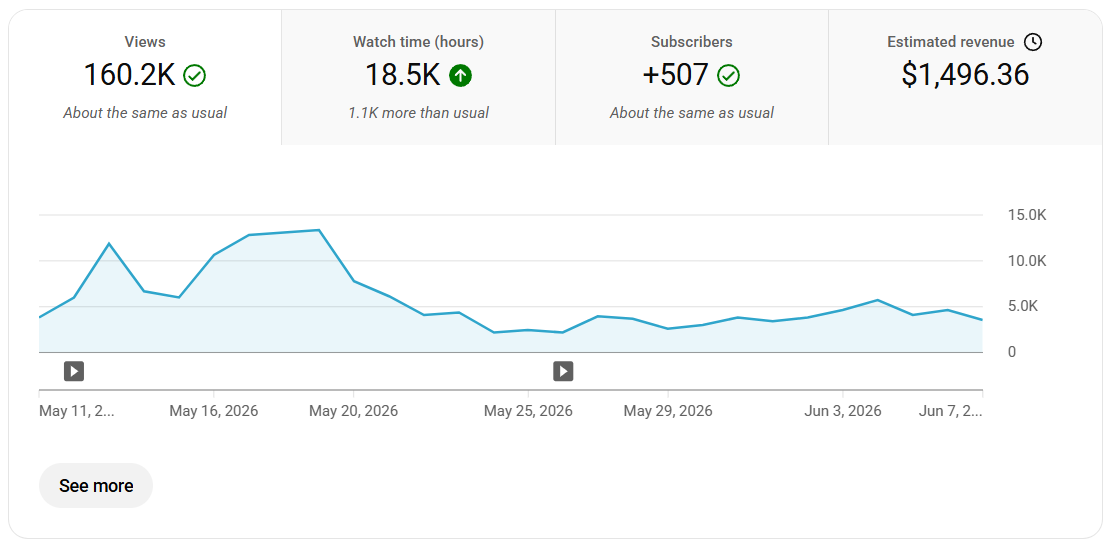Click the green up arrow beside Watch time

click(460, 76)
